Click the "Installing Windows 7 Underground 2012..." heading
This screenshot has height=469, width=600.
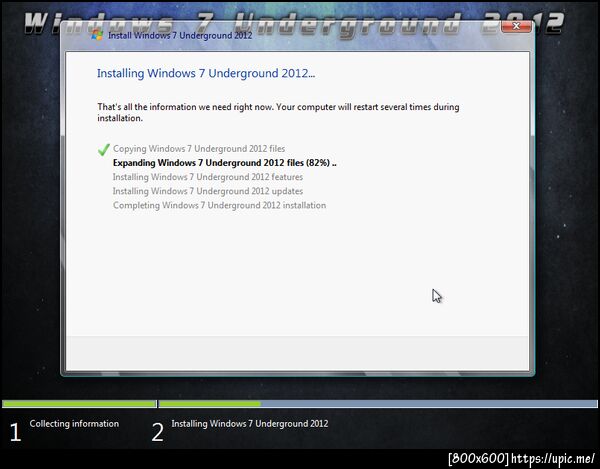click(x=206, y=73)
